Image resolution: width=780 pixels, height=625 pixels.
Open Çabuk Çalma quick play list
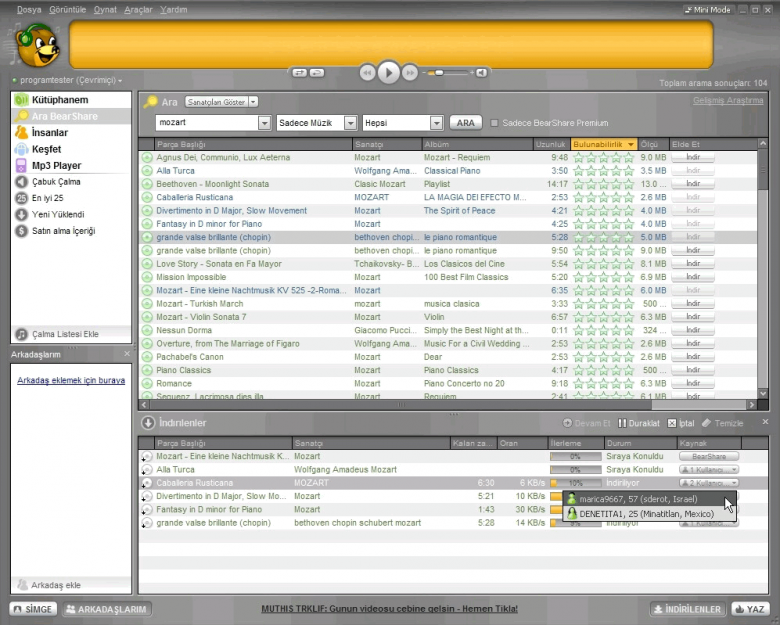71,182
